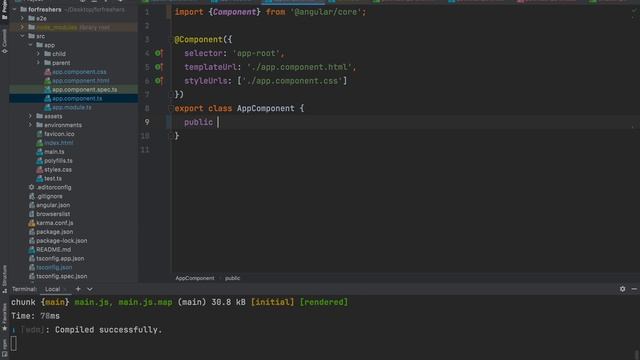This screenshot has height=360, width=640.
Task: Open .editorconfig file
Action: tap(53, 187)
